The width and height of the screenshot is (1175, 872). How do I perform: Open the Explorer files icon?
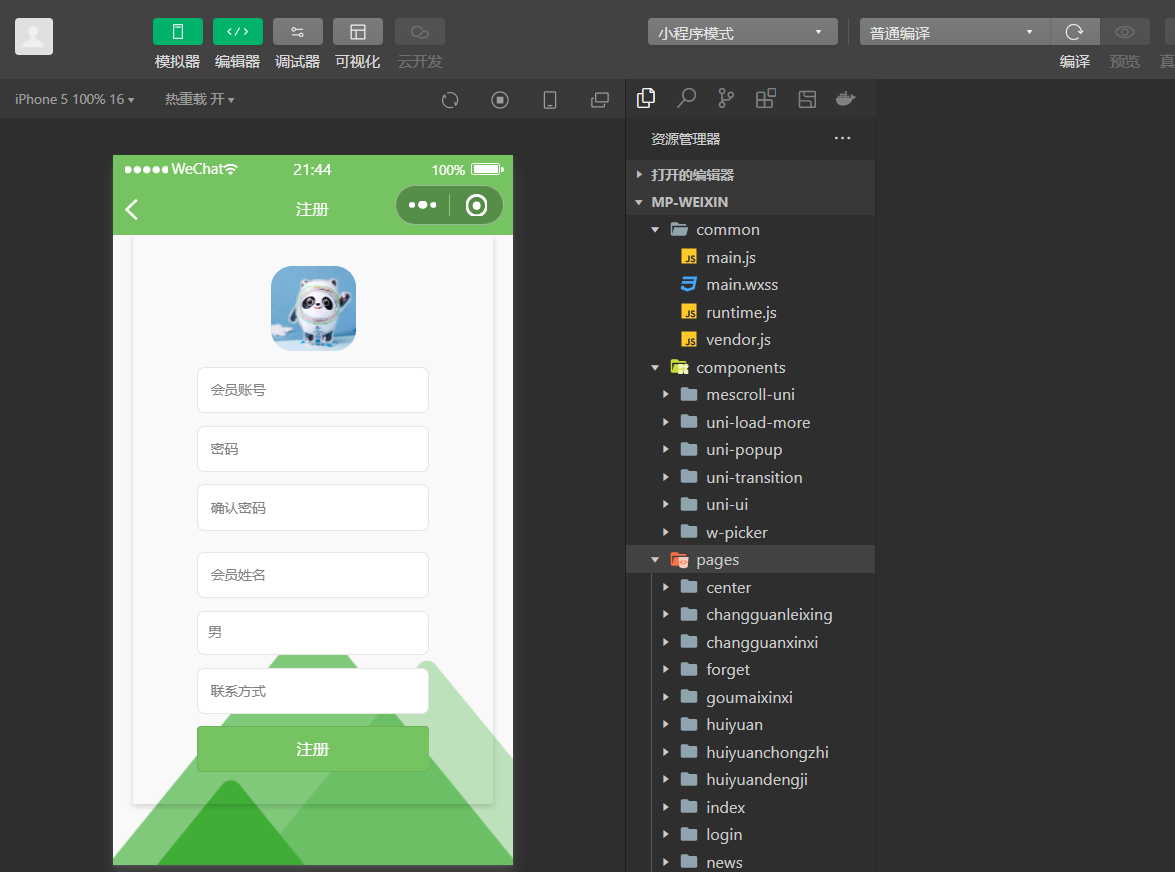(646, 98)
